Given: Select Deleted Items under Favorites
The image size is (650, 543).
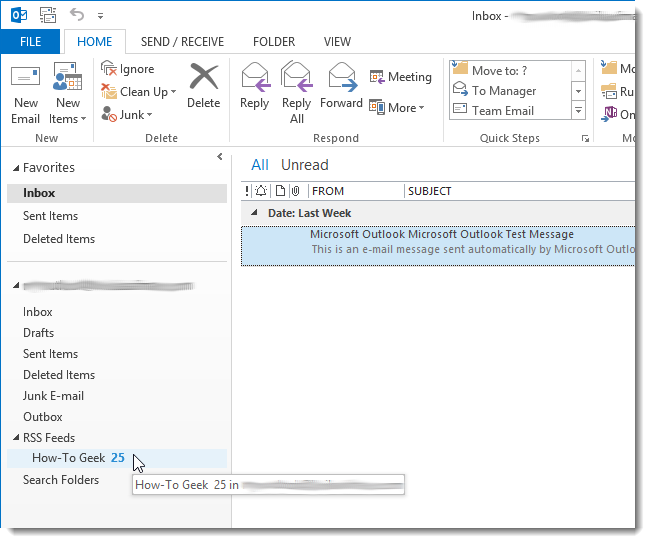Looking at the screenshot, I should [59, 239].
